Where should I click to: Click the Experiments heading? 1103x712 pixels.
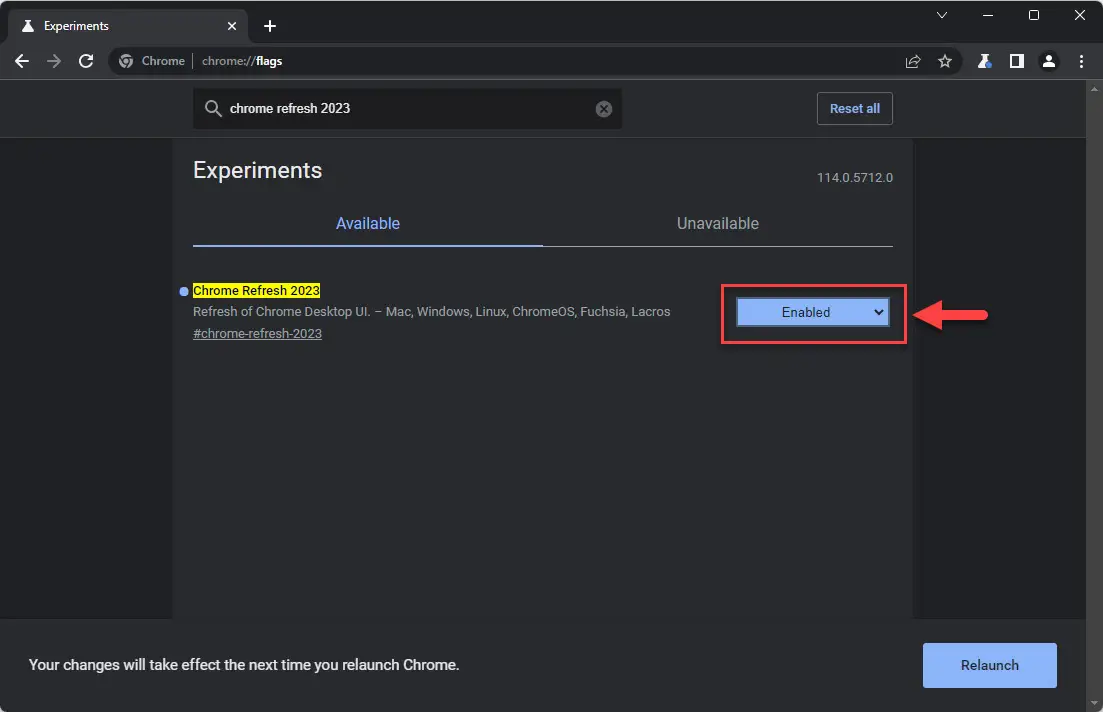click(x=257, y=171)
